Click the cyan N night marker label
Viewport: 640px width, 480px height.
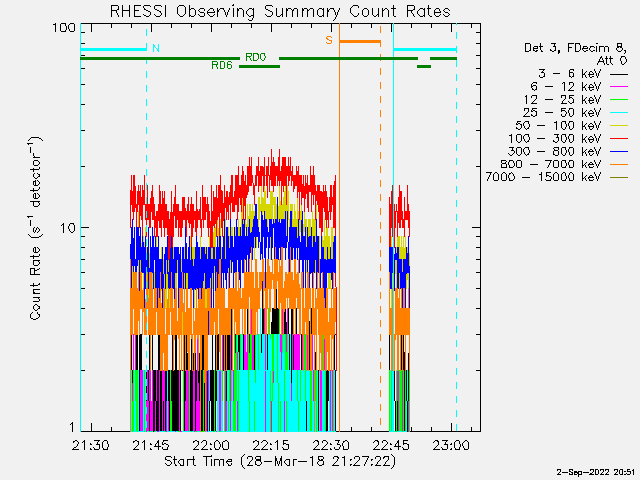tap(156, 48)
